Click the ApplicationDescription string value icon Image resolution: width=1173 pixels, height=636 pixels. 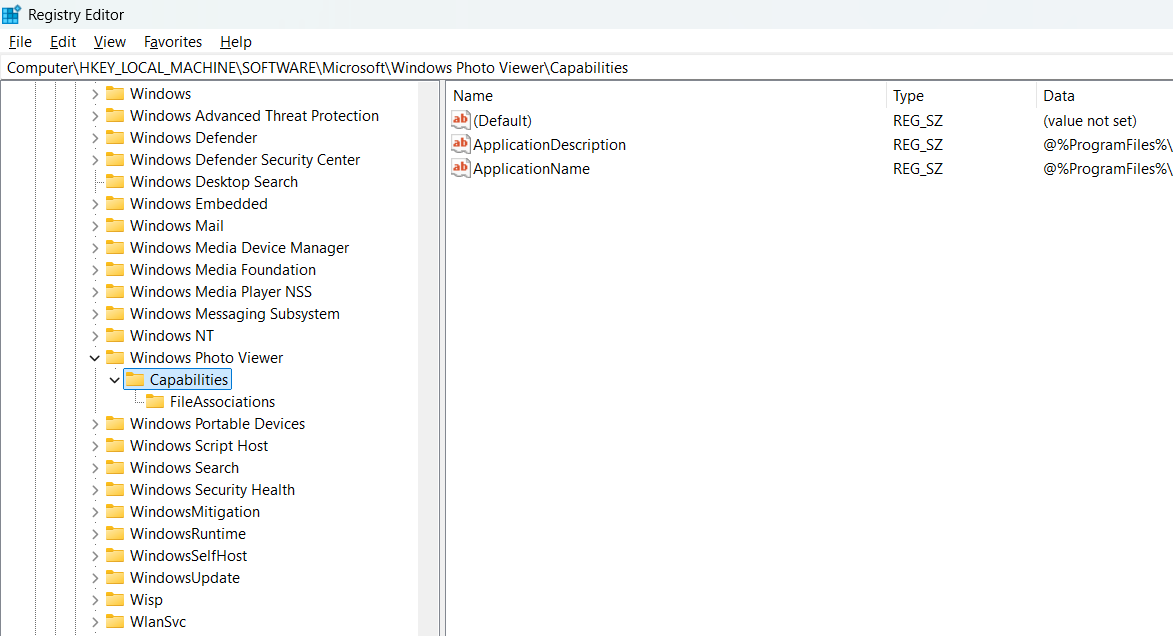[x=461, y=144]
